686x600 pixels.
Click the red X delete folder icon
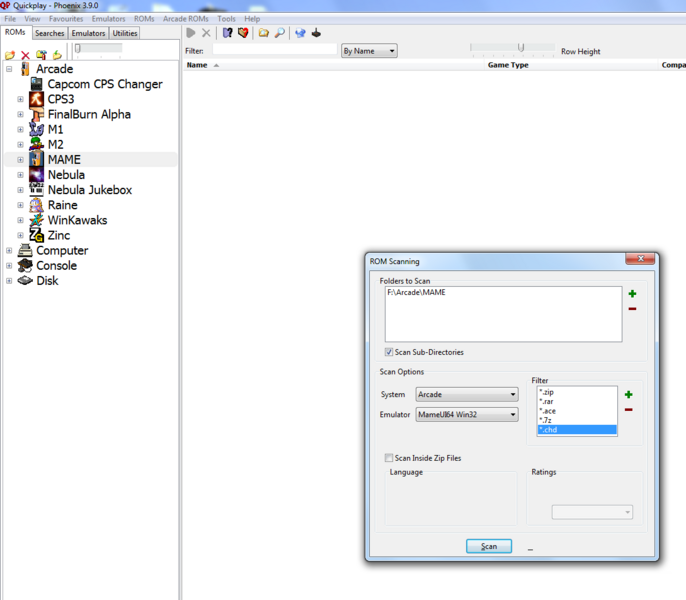(25, 55)
